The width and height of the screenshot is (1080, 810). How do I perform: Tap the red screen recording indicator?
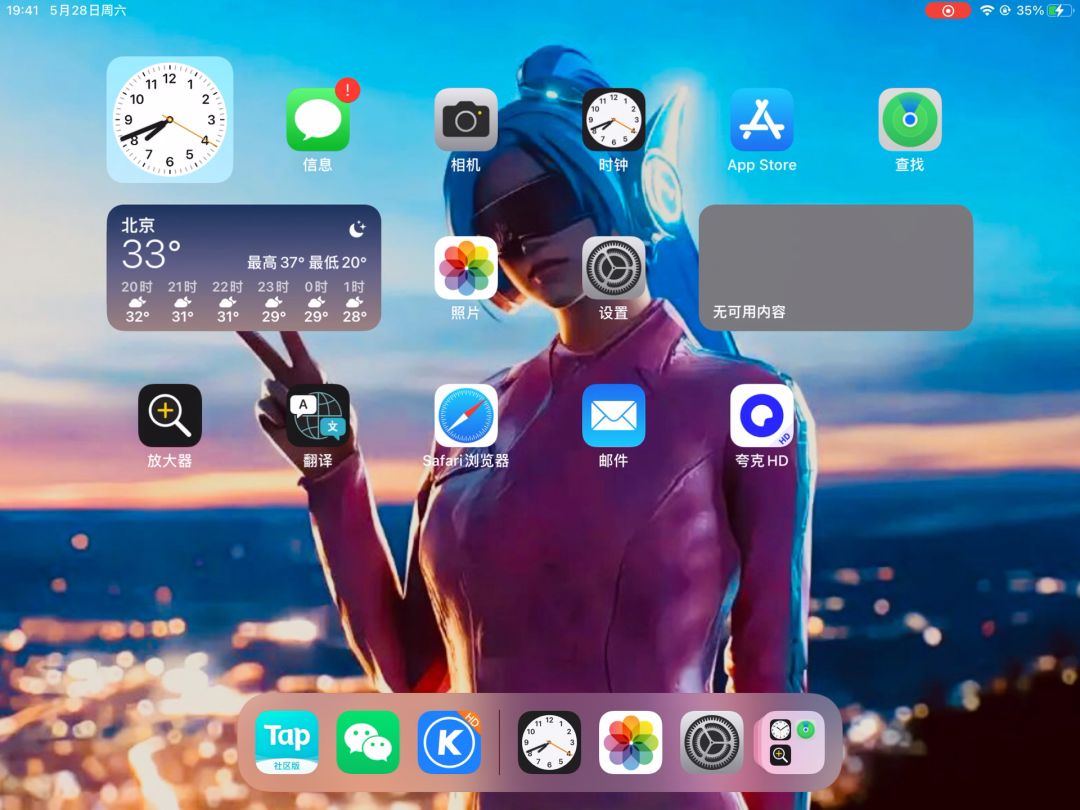(x=948, y=10)
